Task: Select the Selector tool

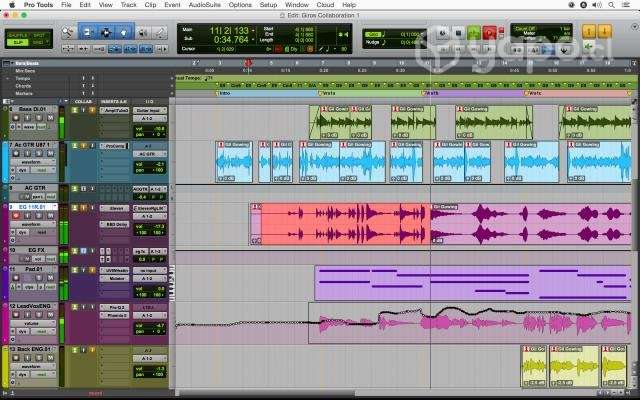Action: (x=106, y=32)
